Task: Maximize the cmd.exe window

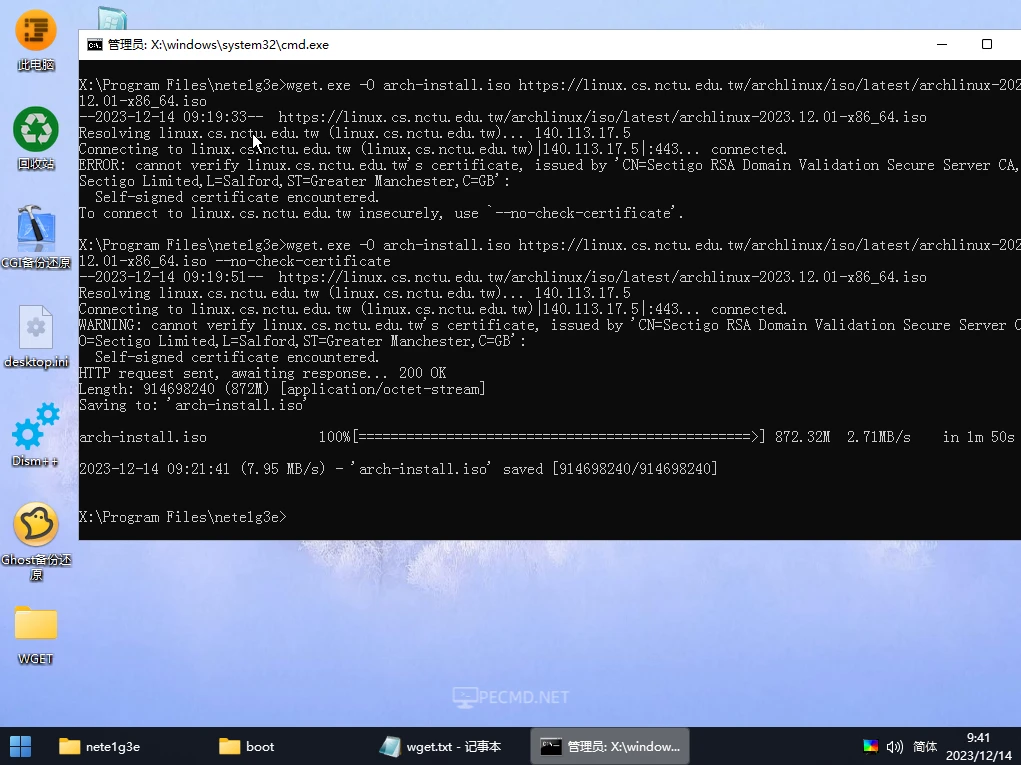Action: [986, 44]
